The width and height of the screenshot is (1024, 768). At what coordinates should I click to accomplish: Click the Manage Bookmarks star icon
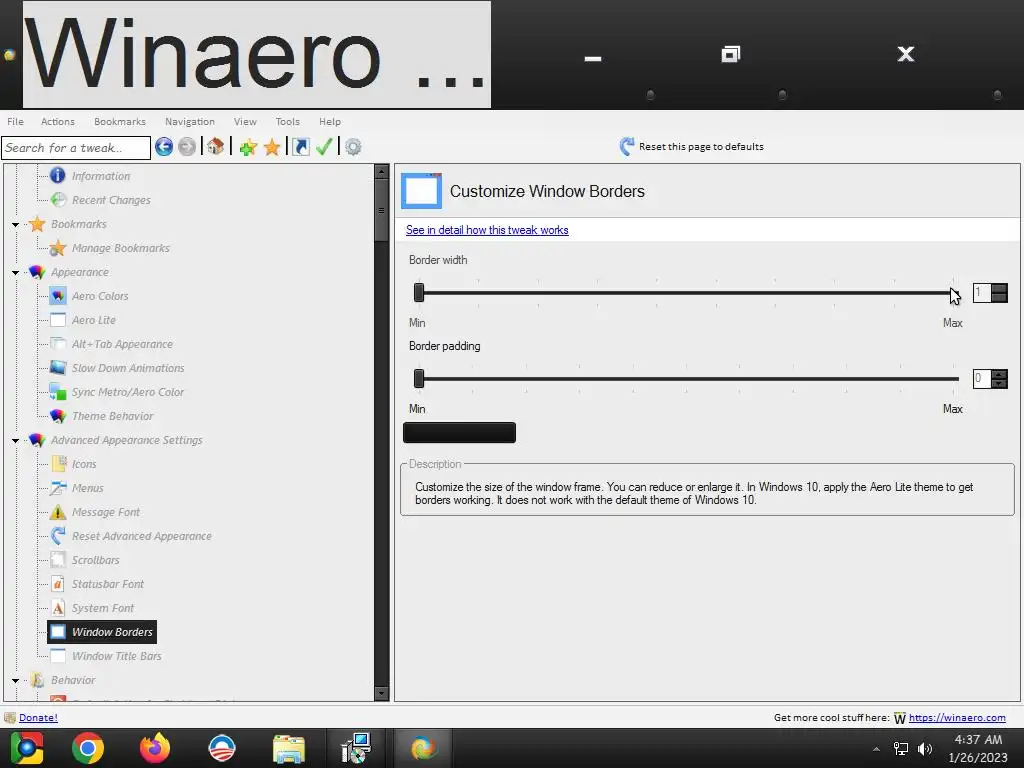[57, 248]
